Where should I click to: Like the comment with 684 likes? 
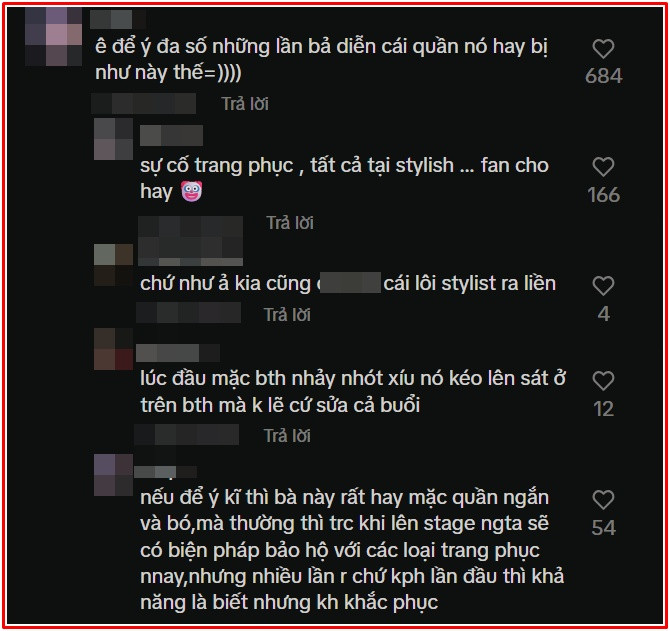pos(603,48)
